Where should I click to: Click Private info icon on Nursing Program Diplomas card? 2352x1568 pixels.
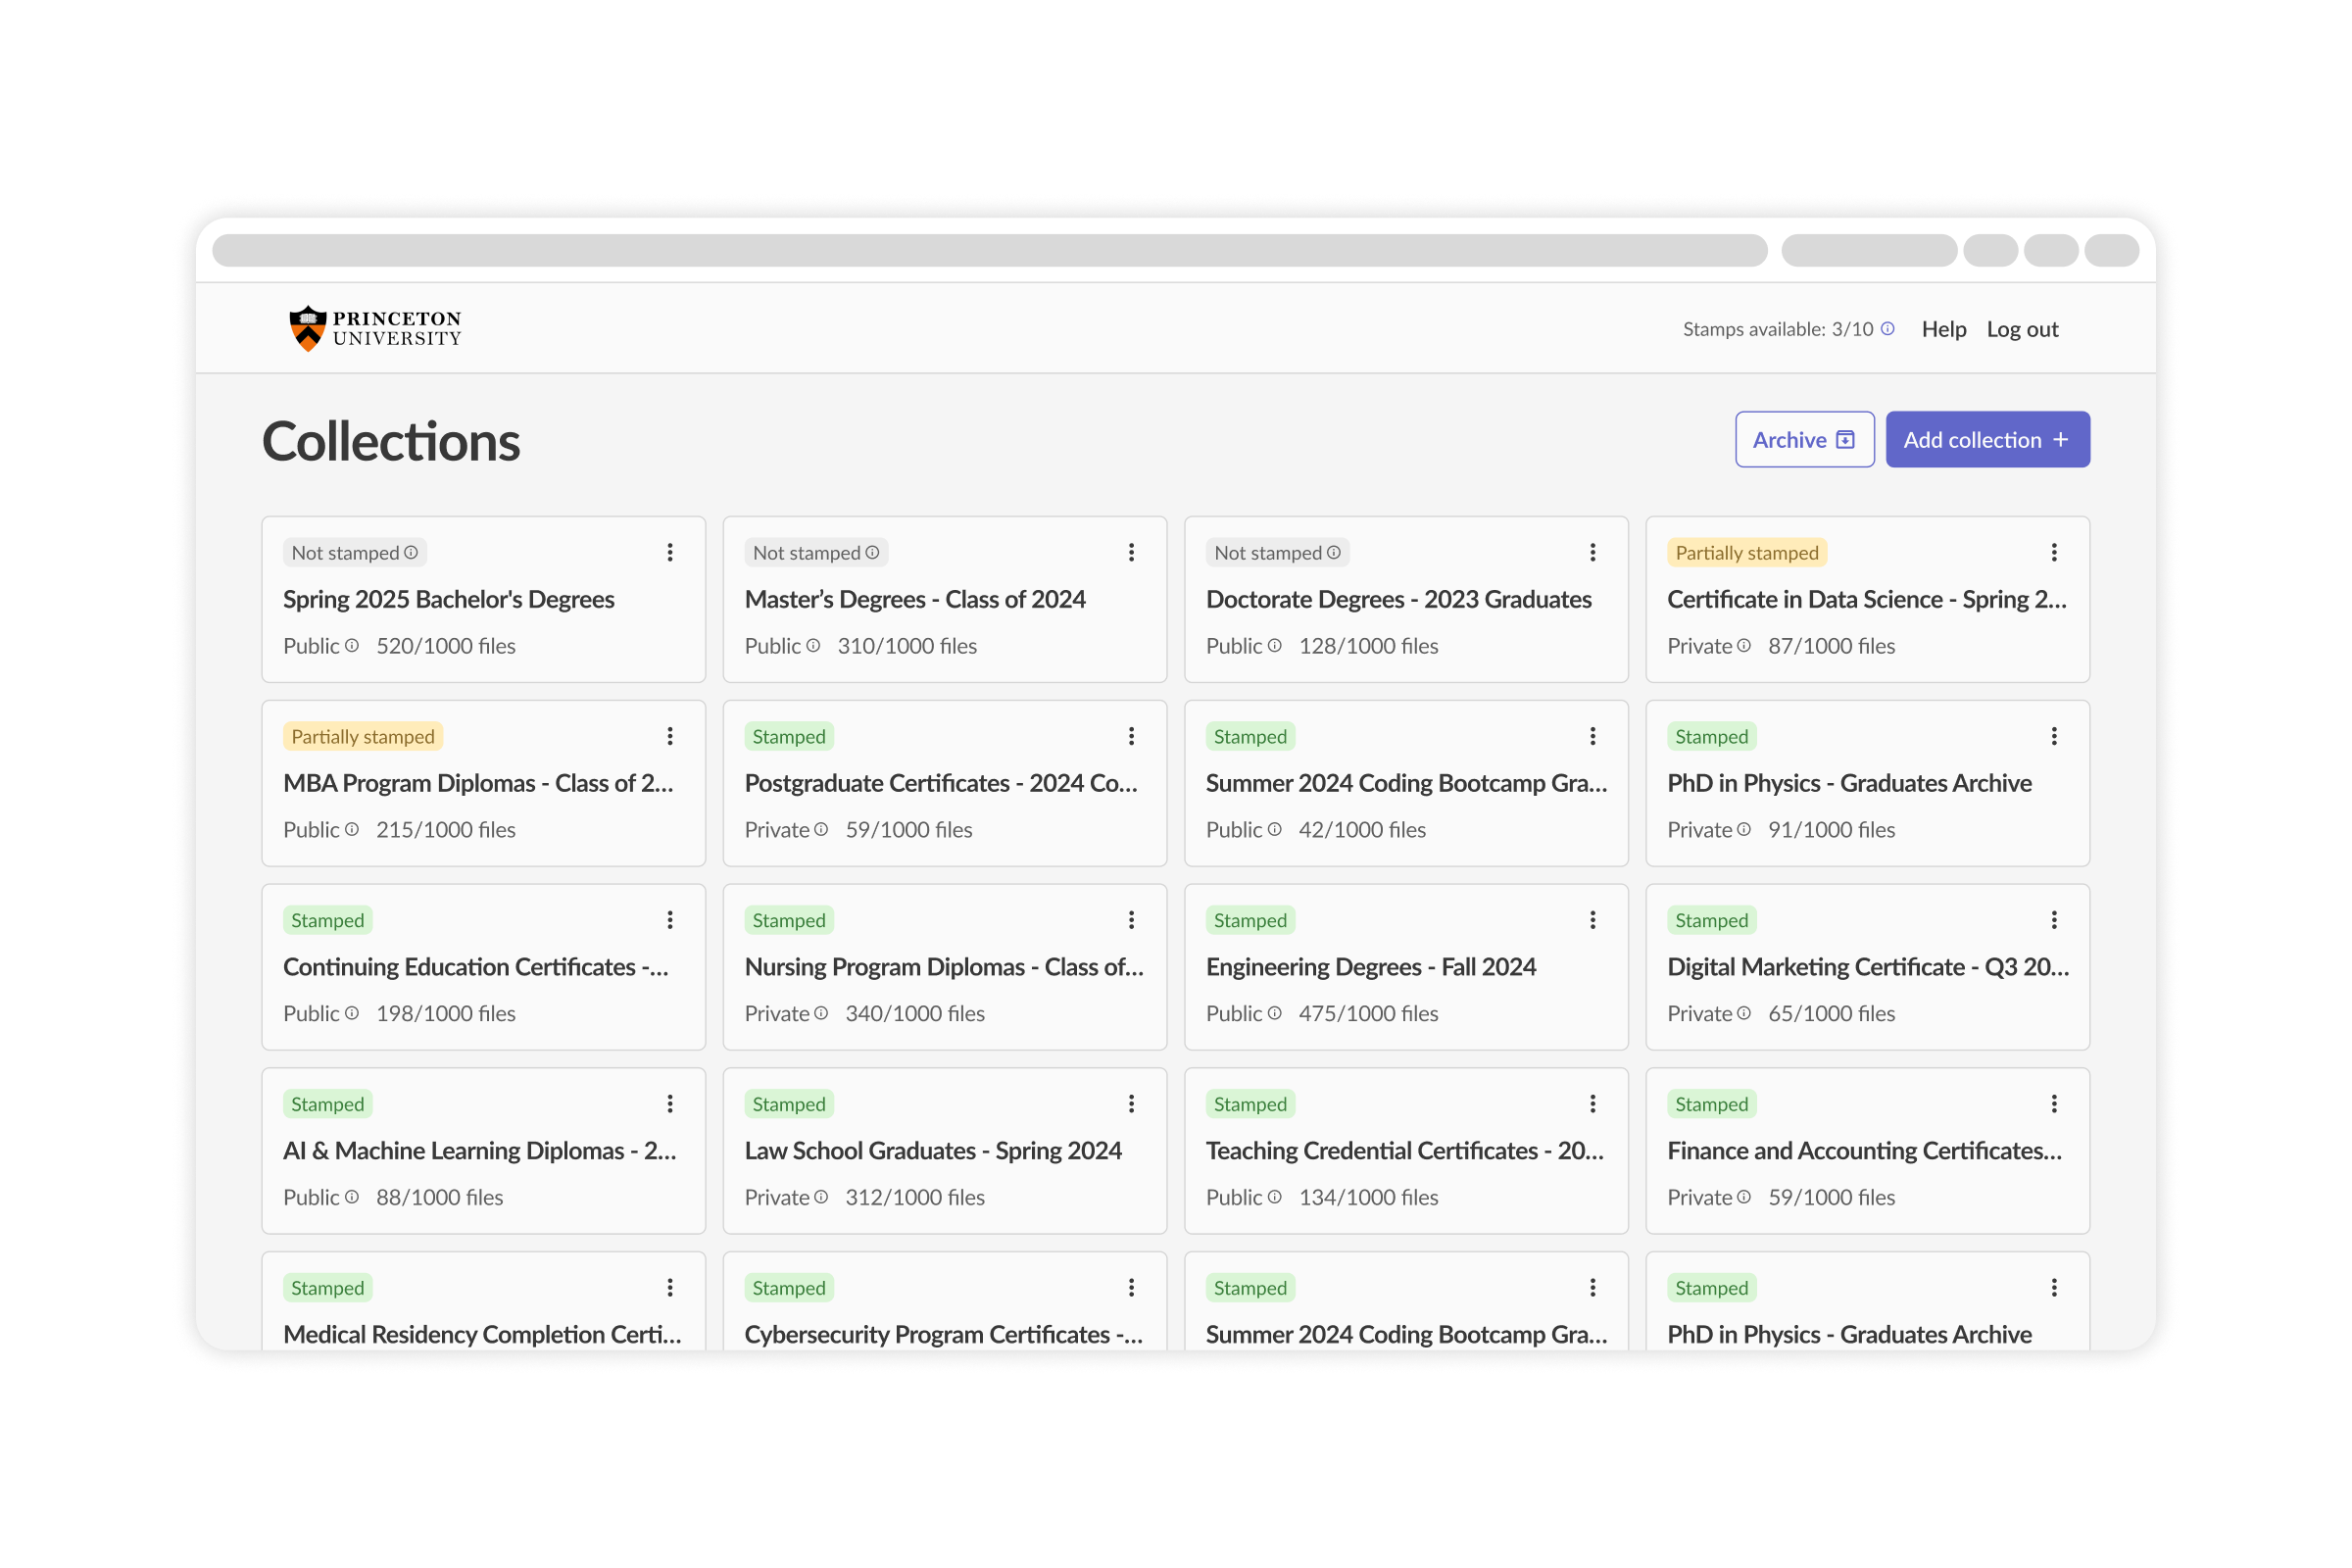click(821, 1014)
